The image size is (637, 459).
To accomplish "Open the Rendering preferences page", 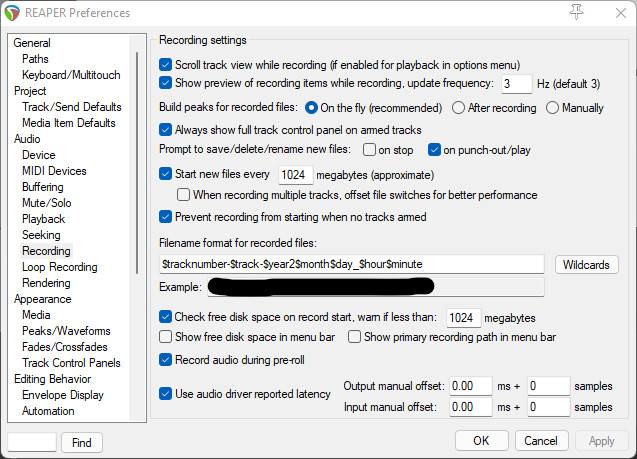I will [46, 283].
